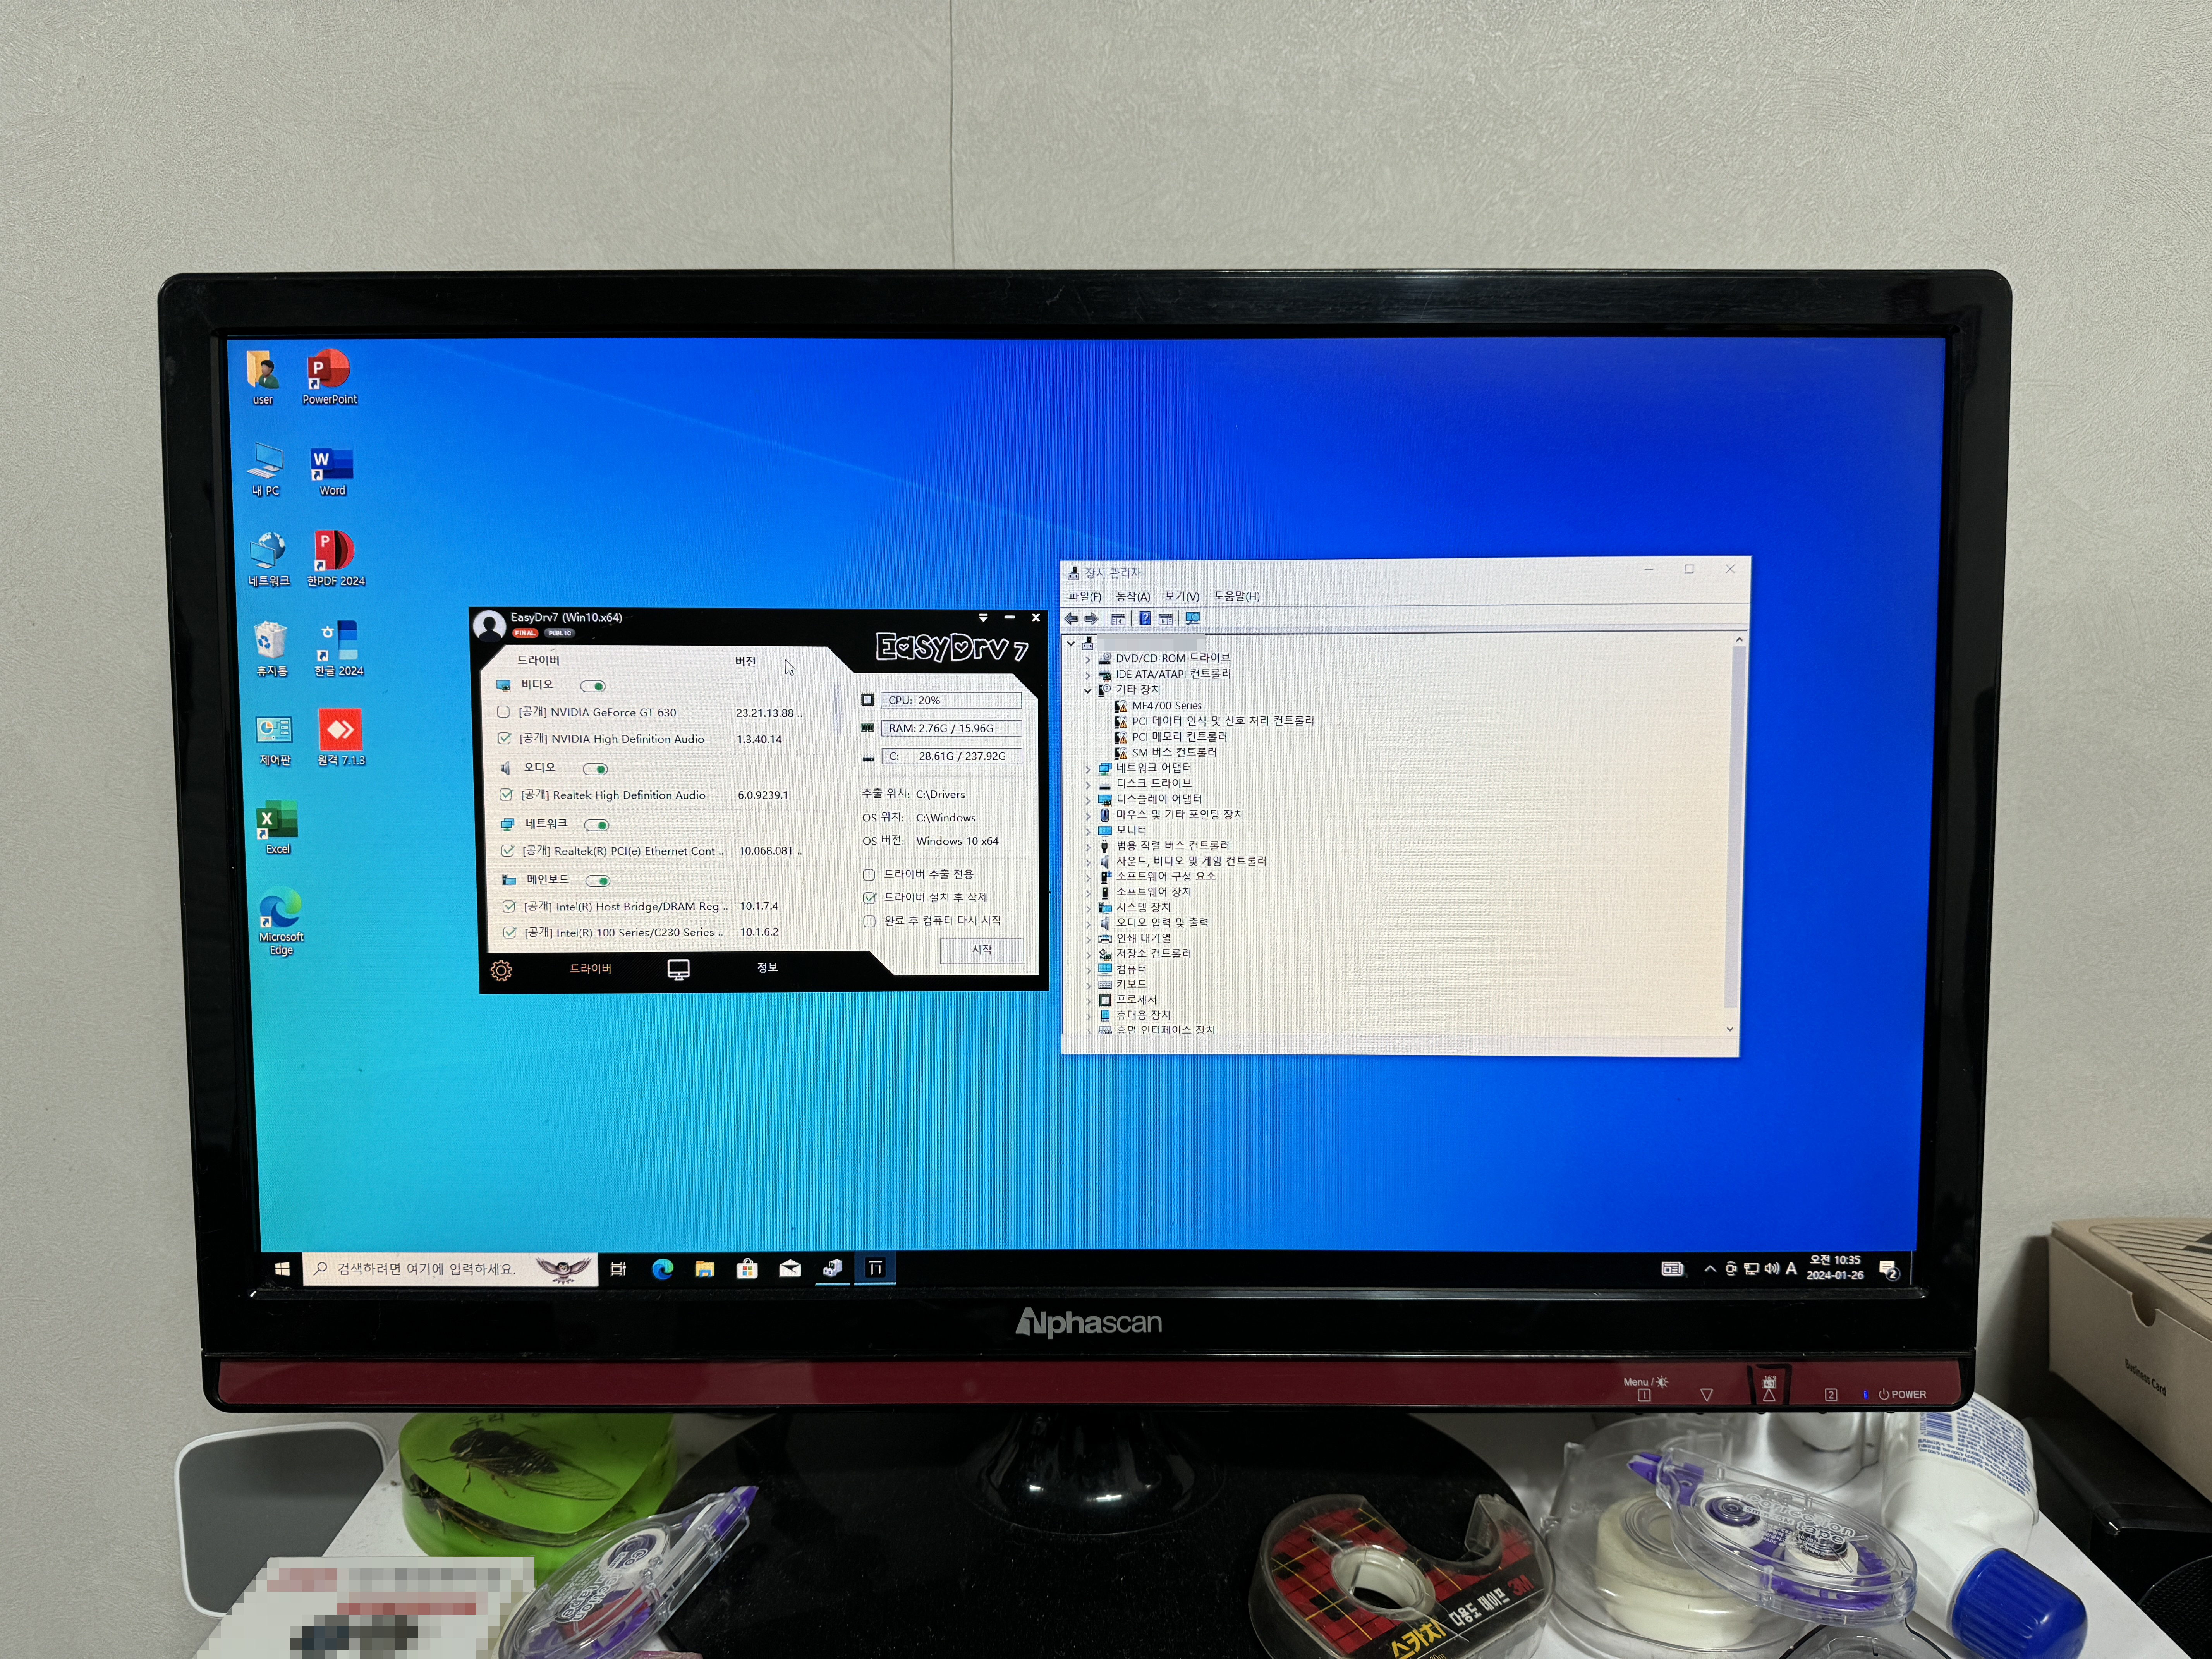Viewport: 2212px width, 1659px height.
Task: Toggle the 비디오 category switch
Action: (593, 686)
